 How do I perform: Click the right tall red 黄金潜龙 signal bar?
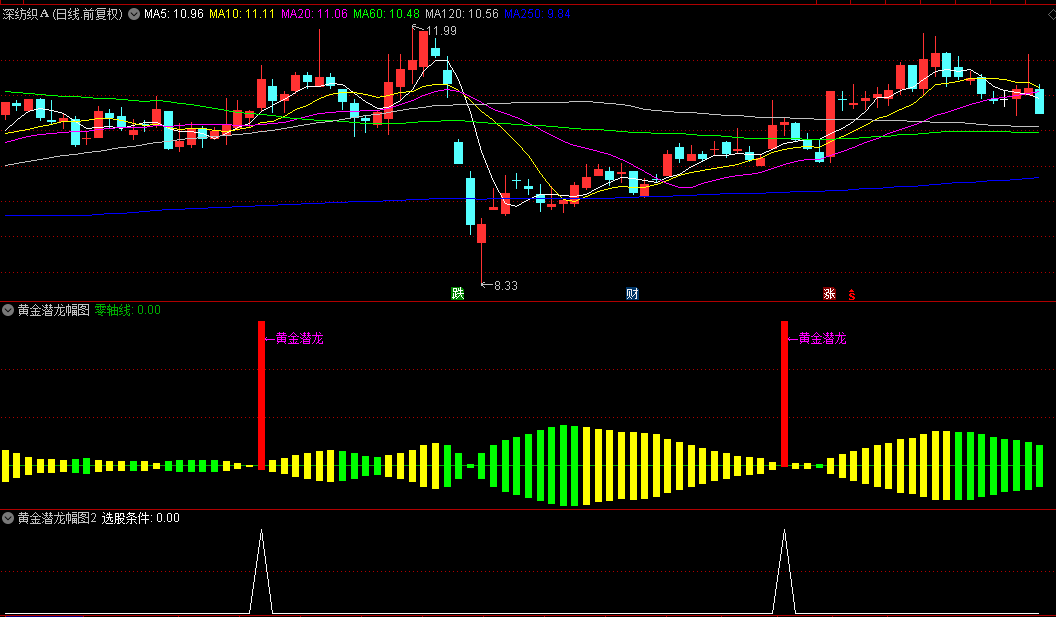pos(784,393)
